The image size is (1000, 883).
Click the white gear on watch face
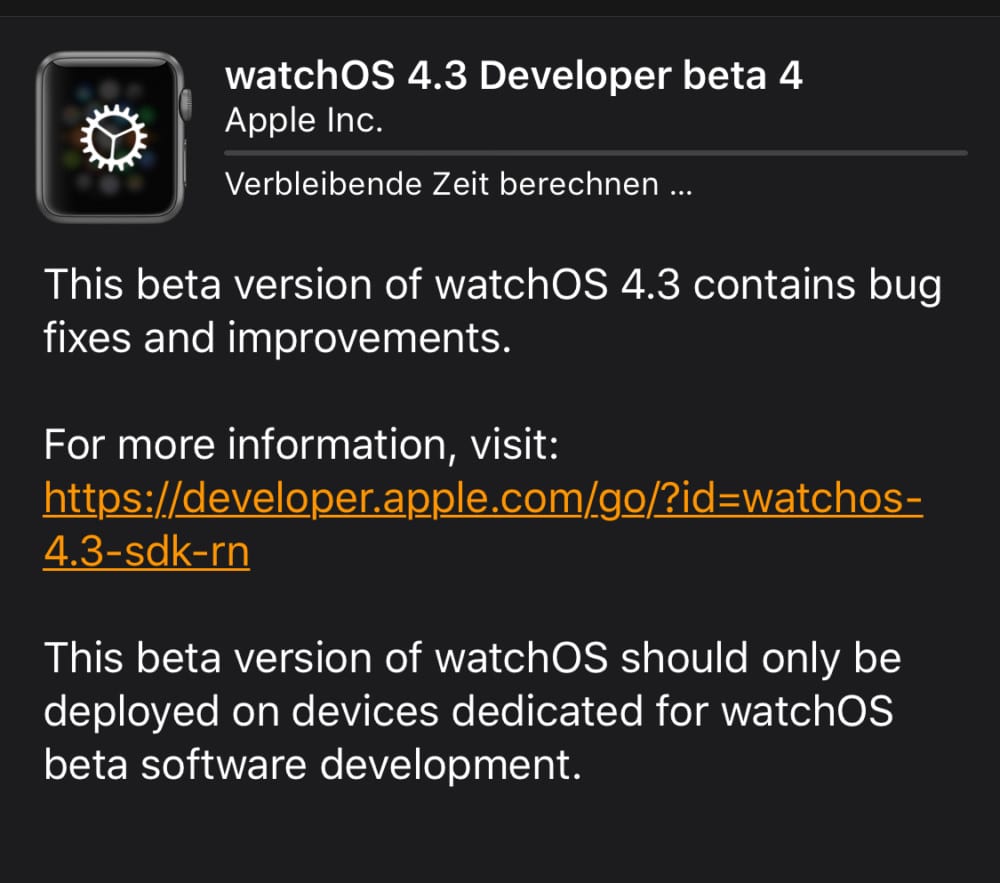[114, 138]
